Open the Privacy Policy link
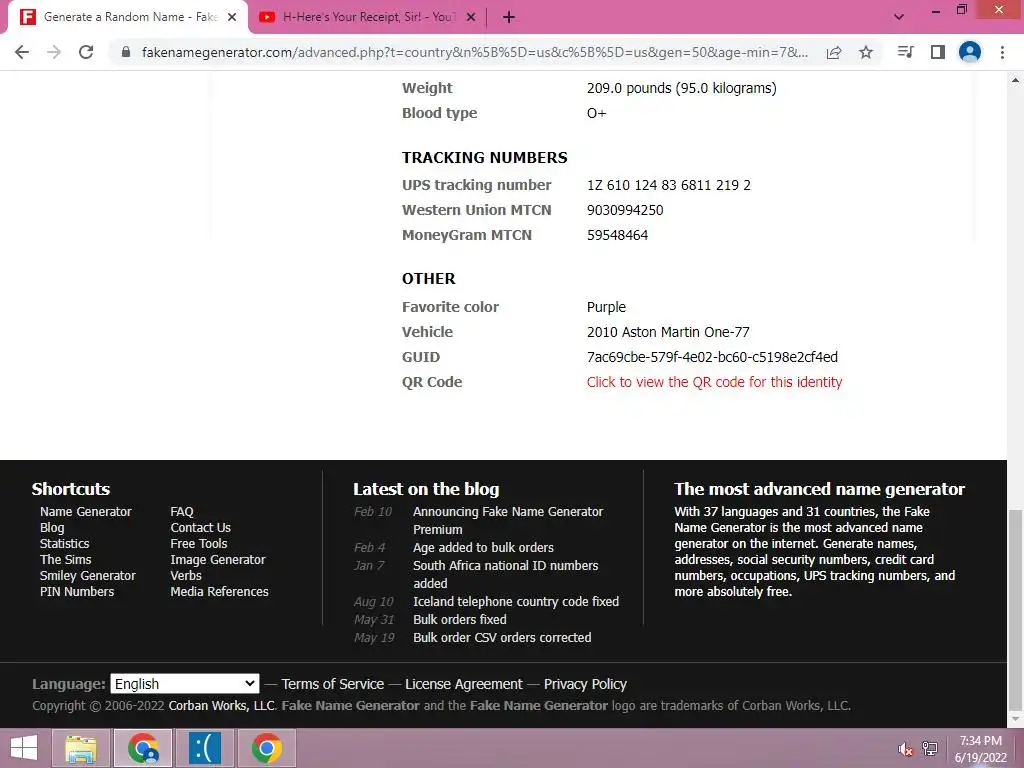The width and height of the screenshot is (1024, 768). [585, 684]
